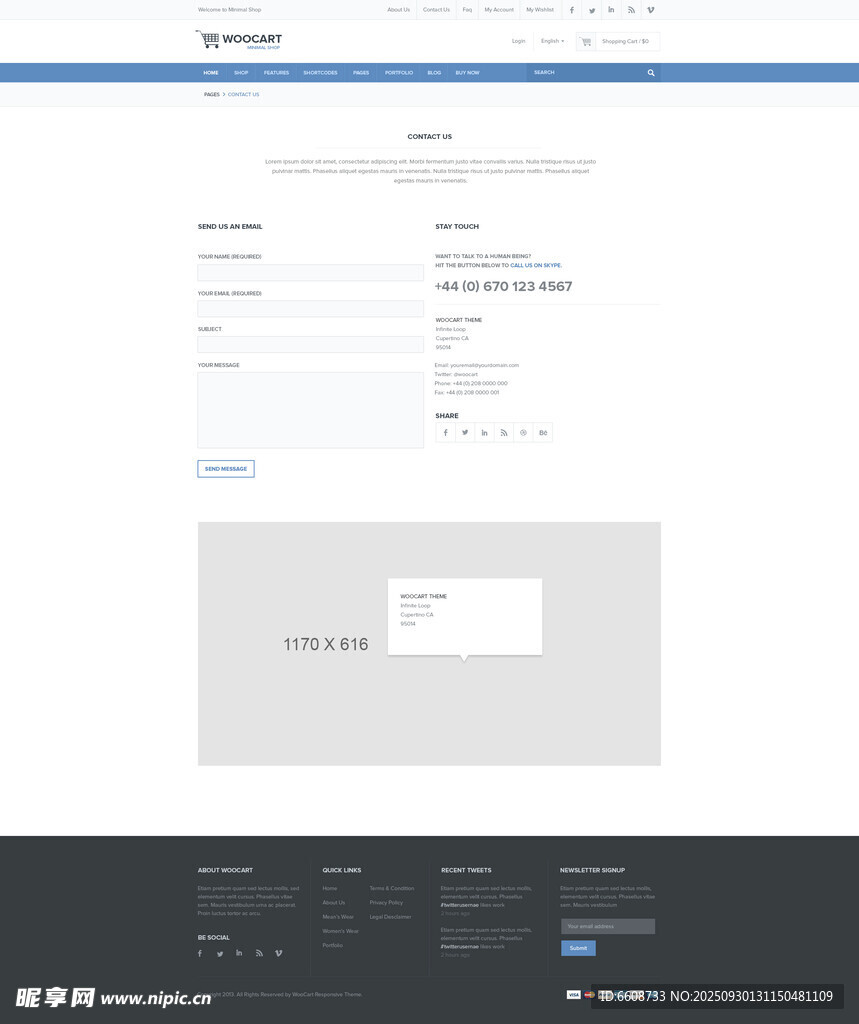Click the WooCart logo
Viewport: 859px width, 1024px height.
[240, 40]
